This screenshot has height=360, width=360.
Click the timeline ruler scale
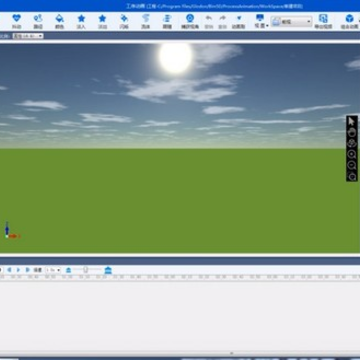coord(180,277)
